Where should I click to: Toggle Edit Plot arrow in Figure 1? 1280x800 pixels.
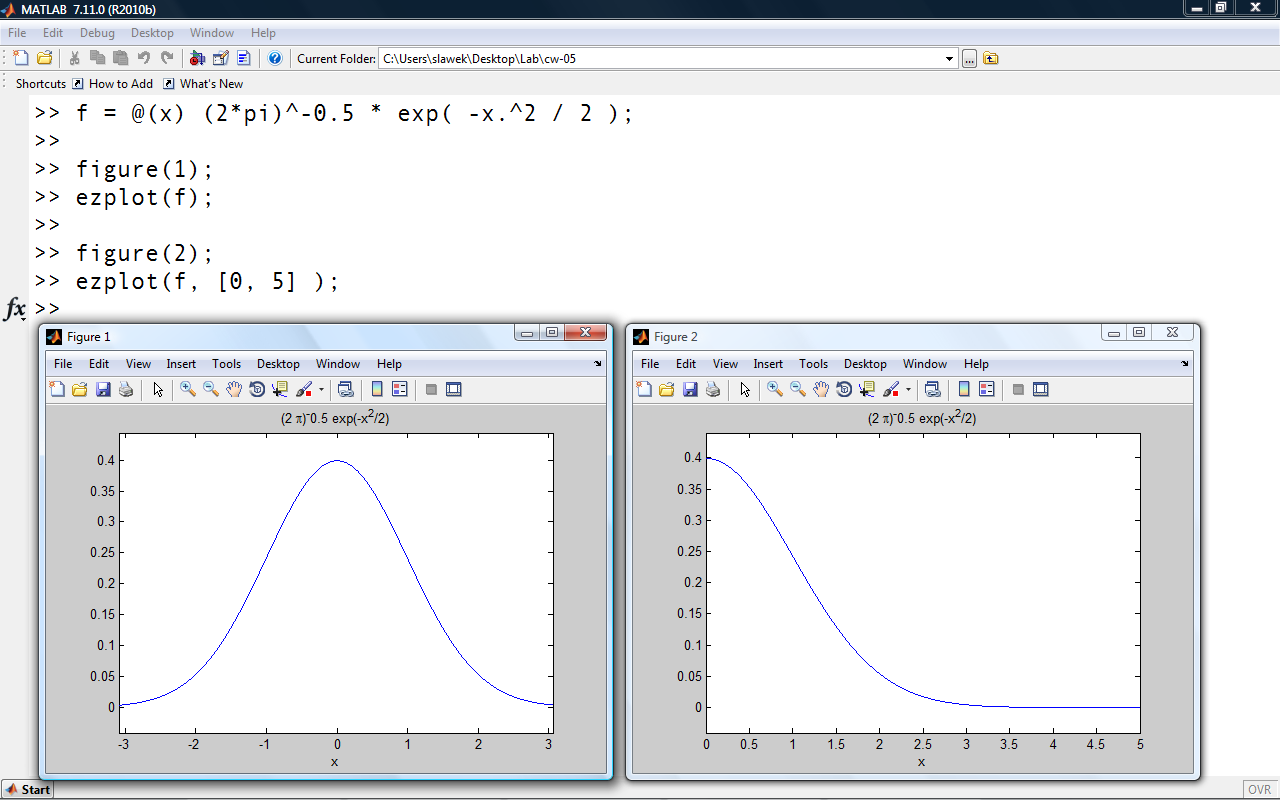[158, 390]
